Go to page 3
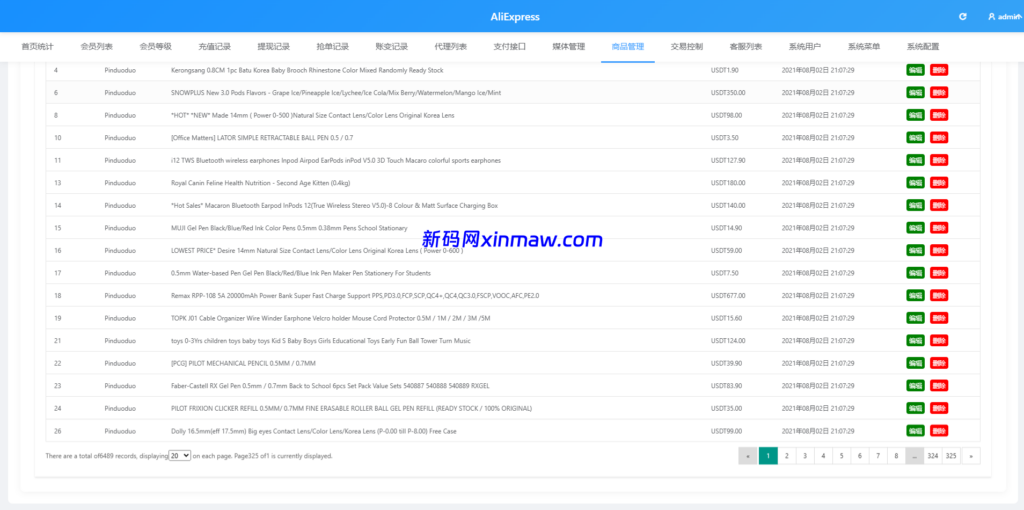The width and height of the screenshot is (1024, 510). click(x=805, y=456)
